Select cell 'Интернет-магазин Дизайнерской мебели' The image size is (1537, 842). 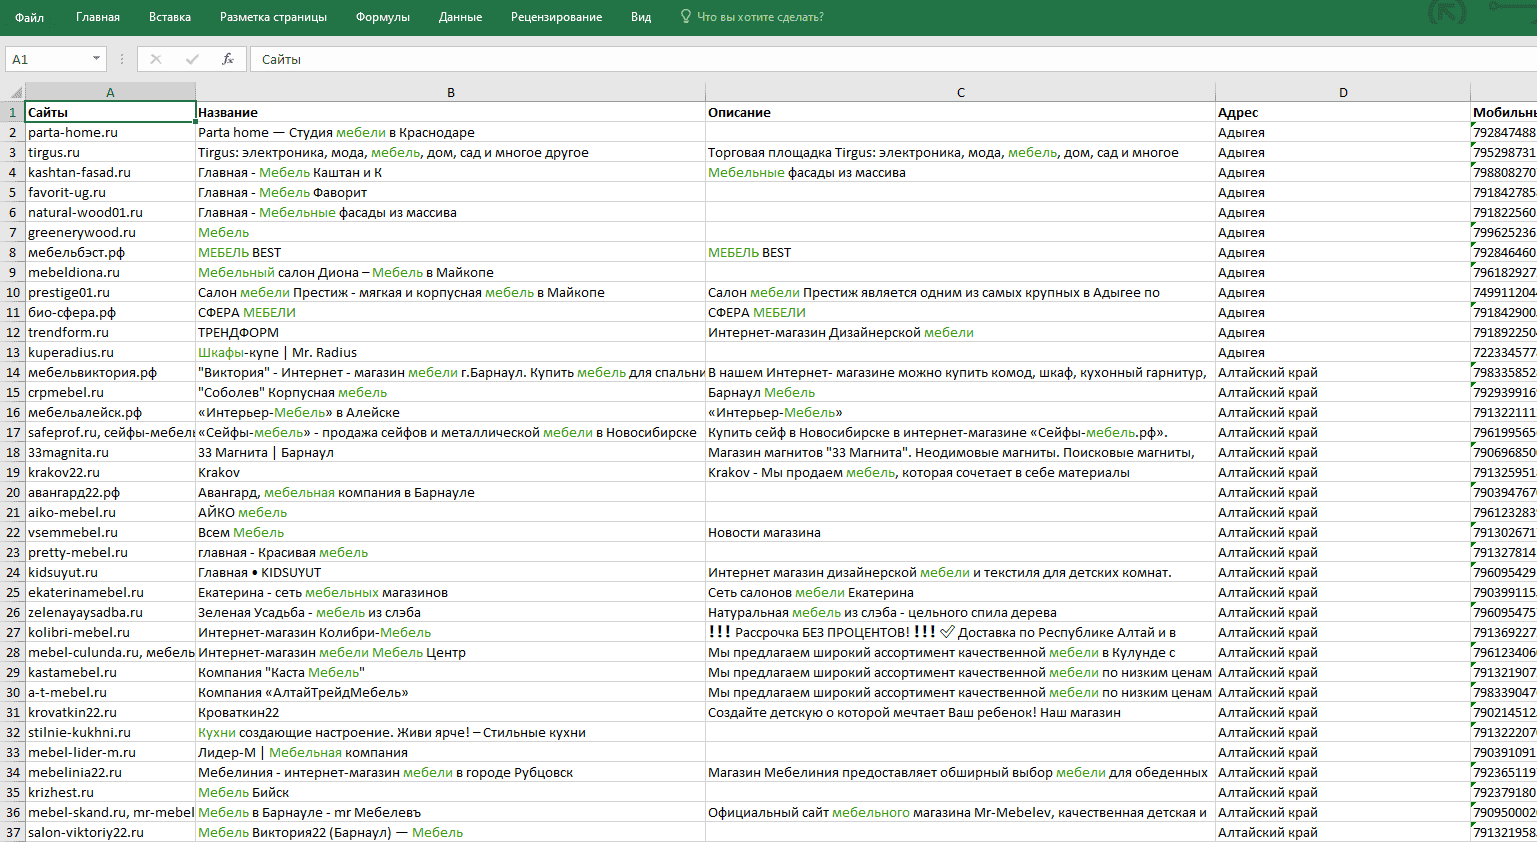click(961, 332)
